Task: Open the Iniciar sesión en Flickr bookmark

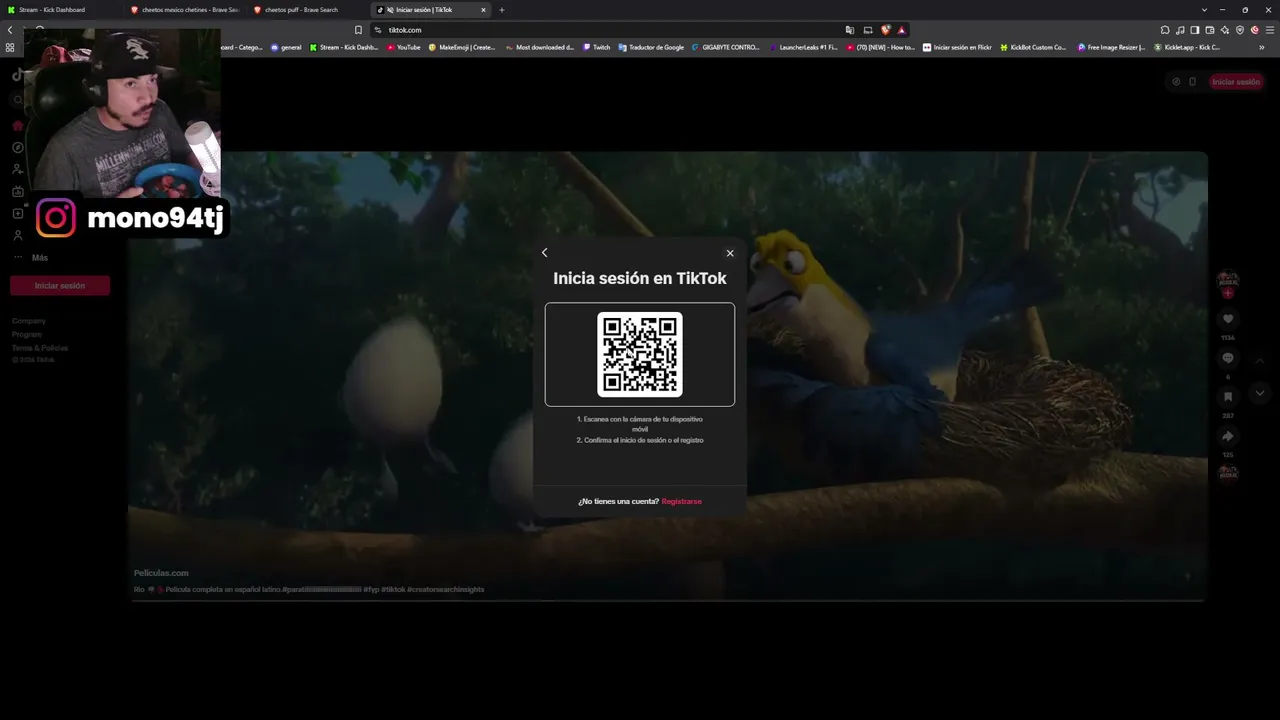Action: coord(957,47)
